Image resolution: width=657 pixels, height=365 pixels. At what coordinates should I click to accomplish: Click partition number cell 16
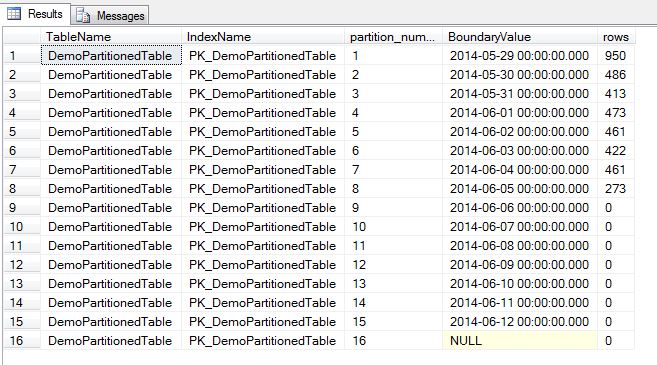pyautogui.click(x=393, y=341)
